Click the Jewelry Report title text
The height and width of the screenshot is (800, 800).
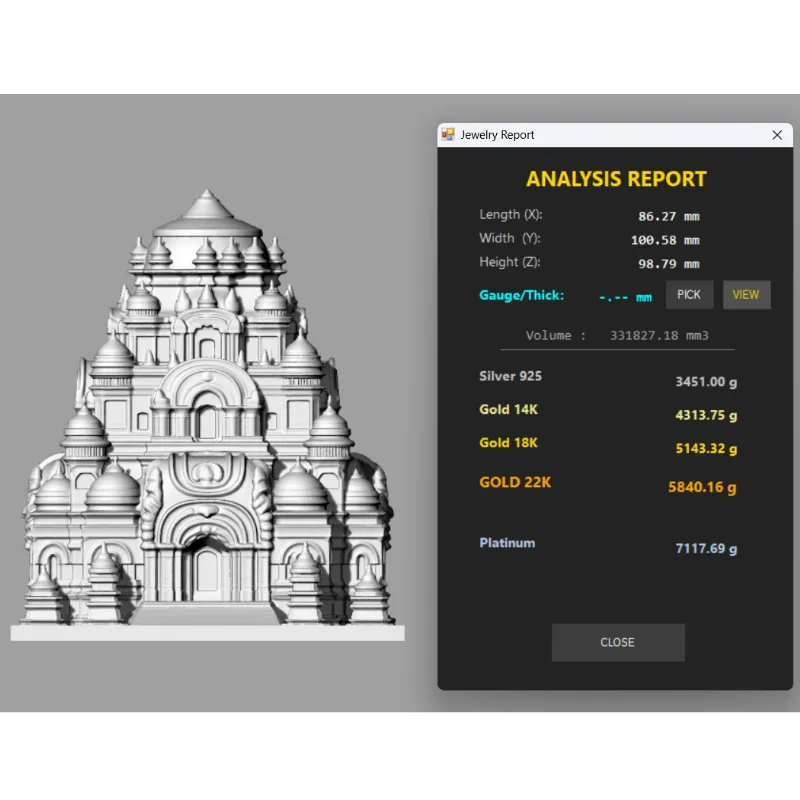(x=497, y=135)
